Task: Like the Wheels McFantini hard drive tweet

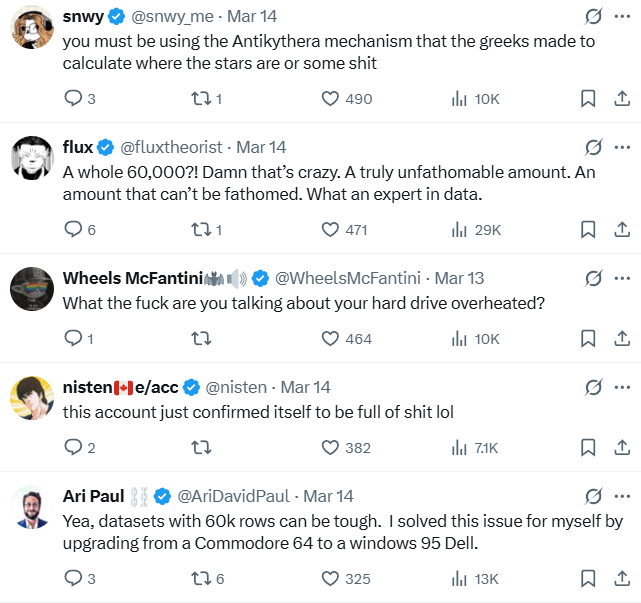Action: (x=330, y=339)
